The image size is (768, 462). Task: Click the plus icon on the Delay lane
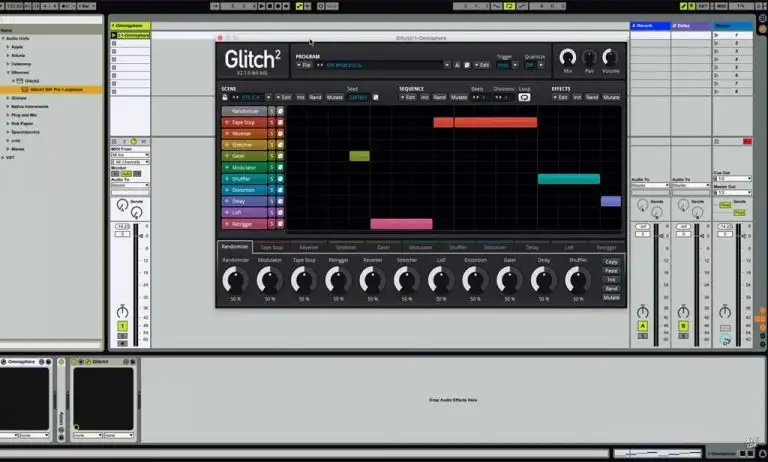[227, 201]
